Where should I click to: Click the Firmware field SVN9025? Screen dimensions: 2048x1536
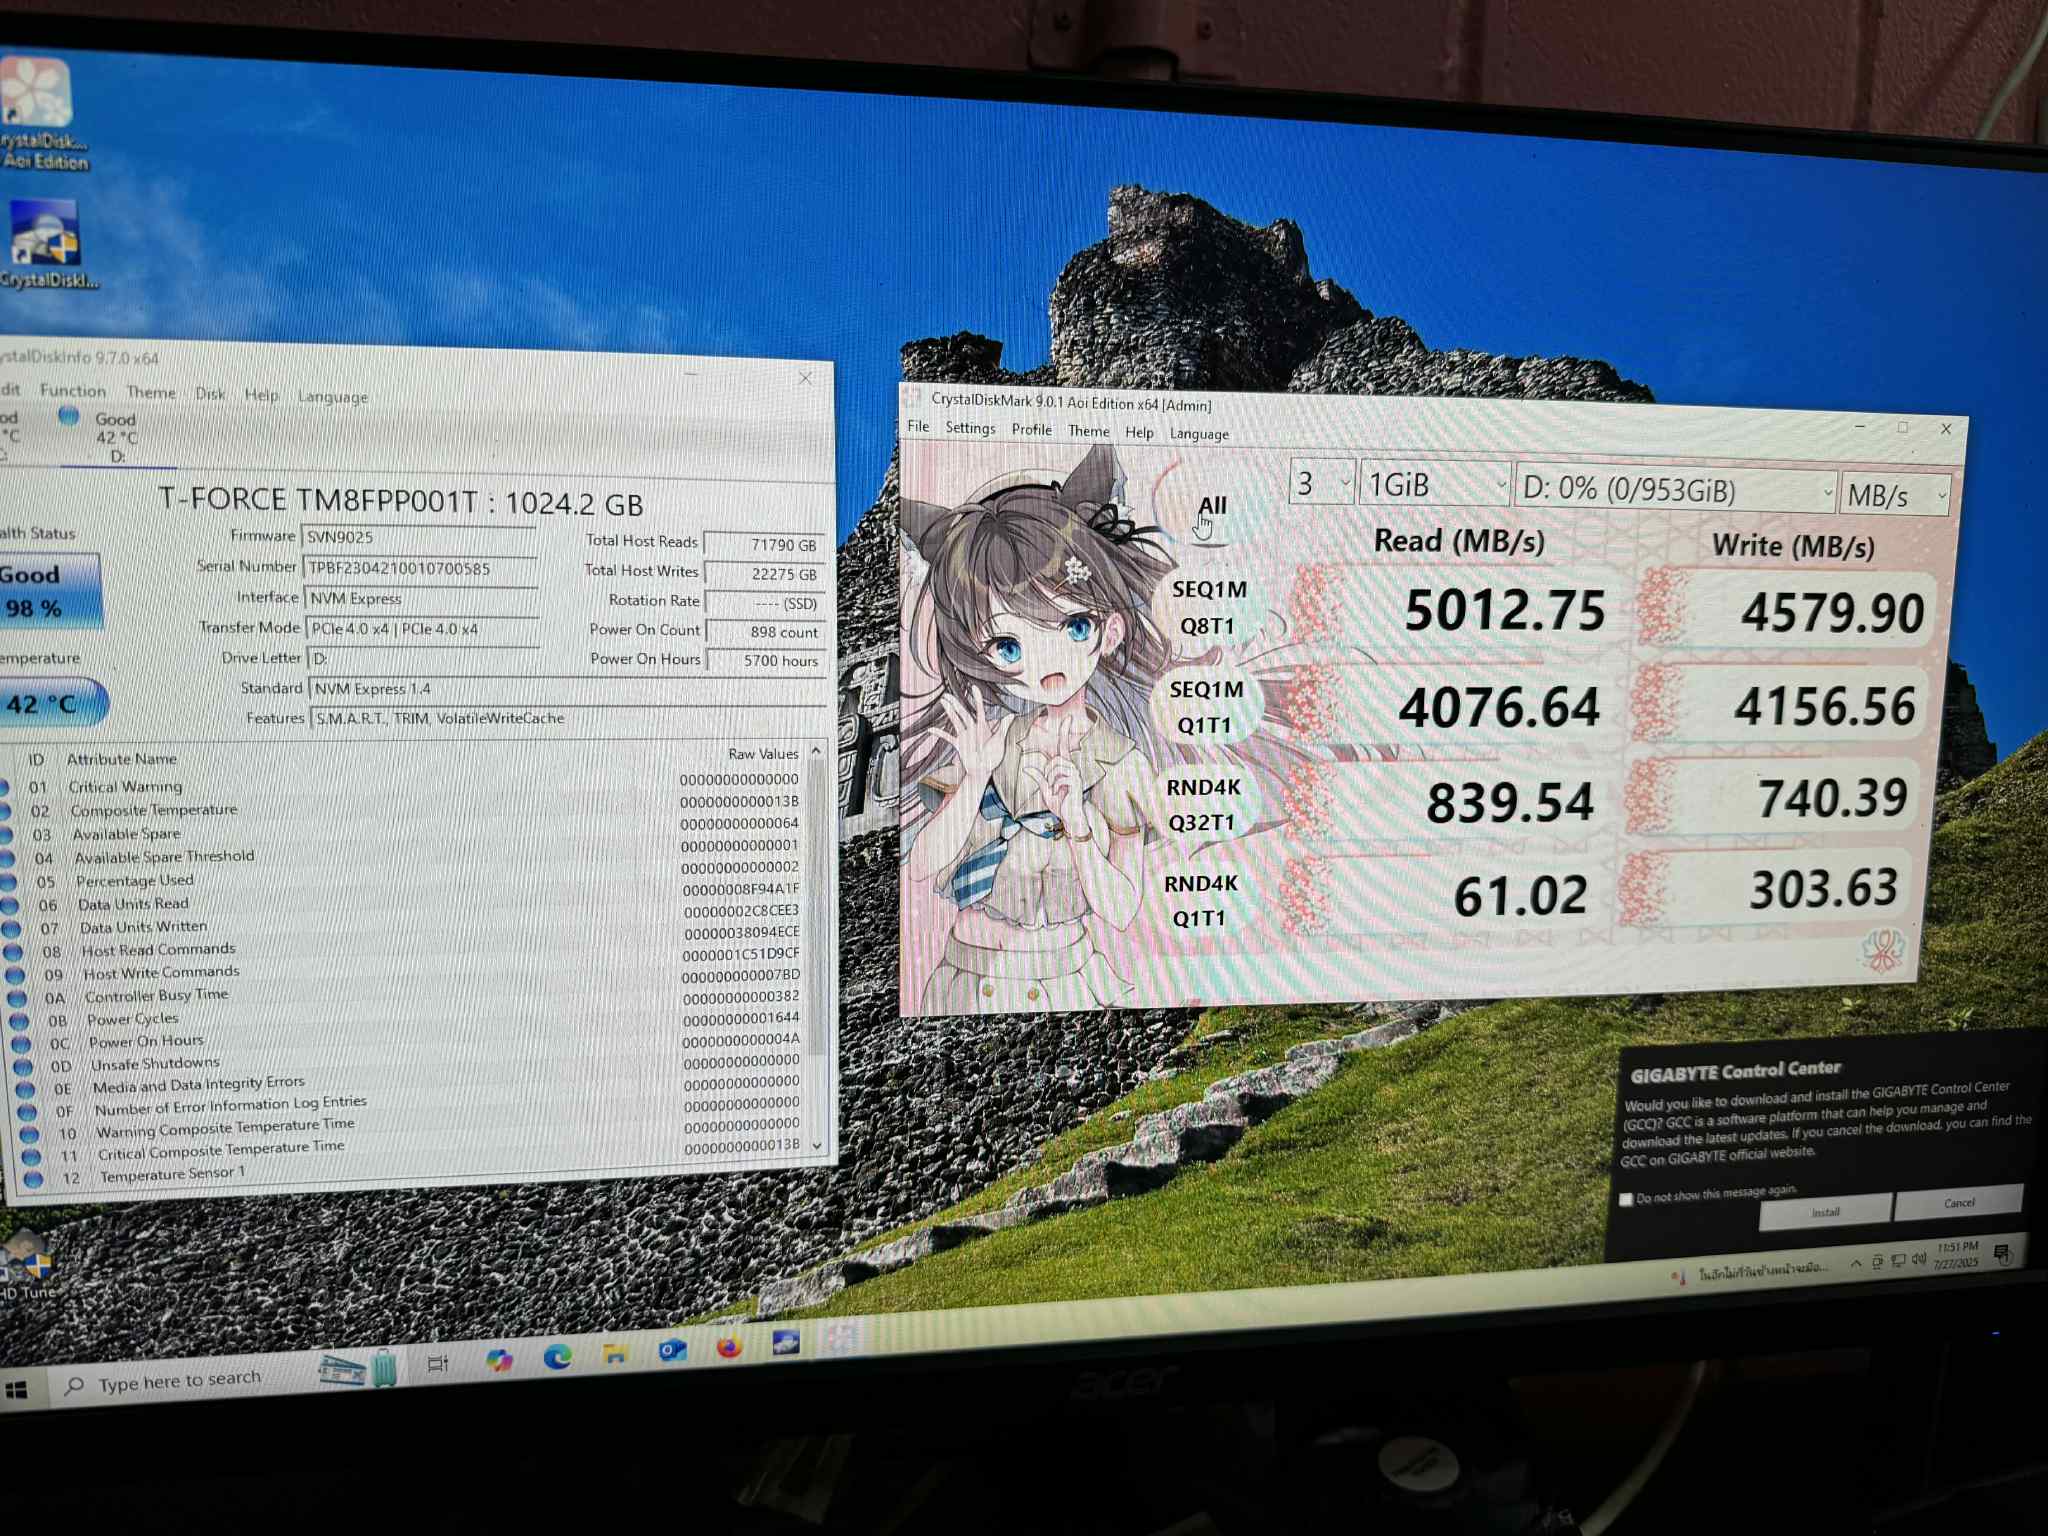coord(418,538)
